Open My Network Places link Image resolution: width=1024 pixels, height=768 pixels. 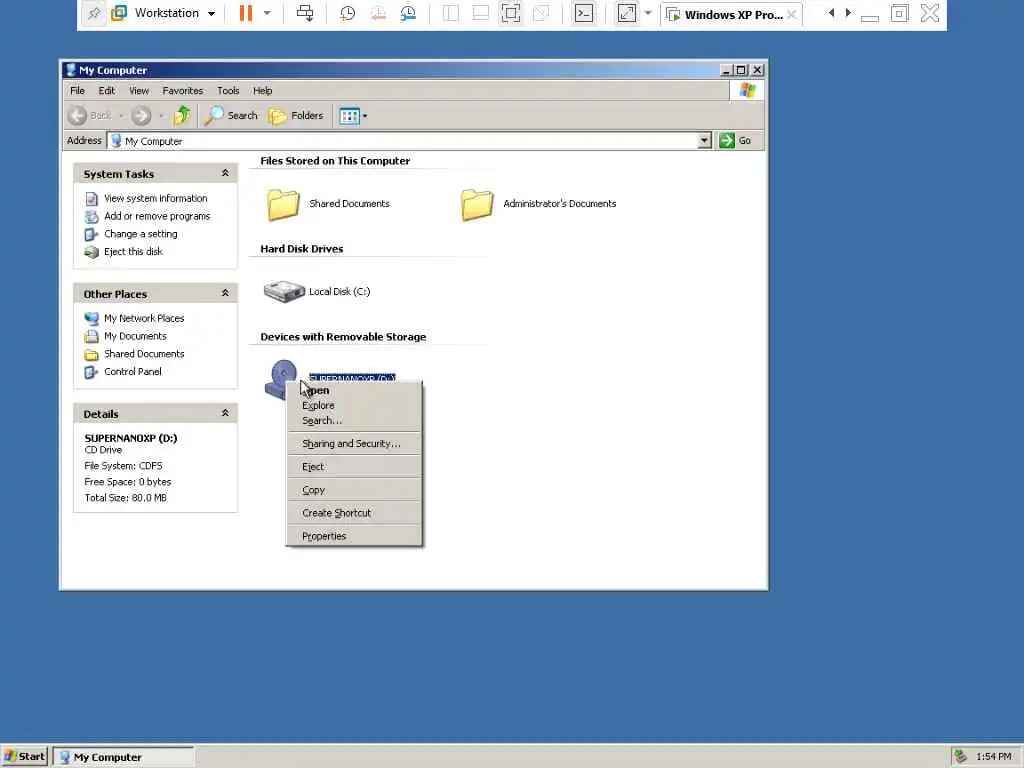(144, 318)
